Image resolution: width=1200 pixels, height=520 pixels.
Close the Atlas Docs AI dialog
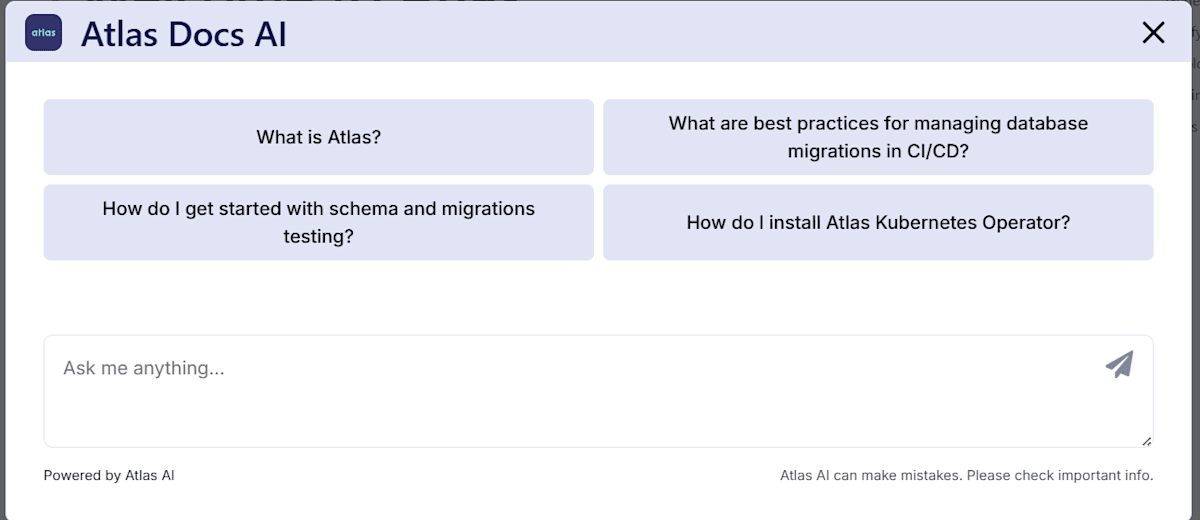click(1153, 33)
